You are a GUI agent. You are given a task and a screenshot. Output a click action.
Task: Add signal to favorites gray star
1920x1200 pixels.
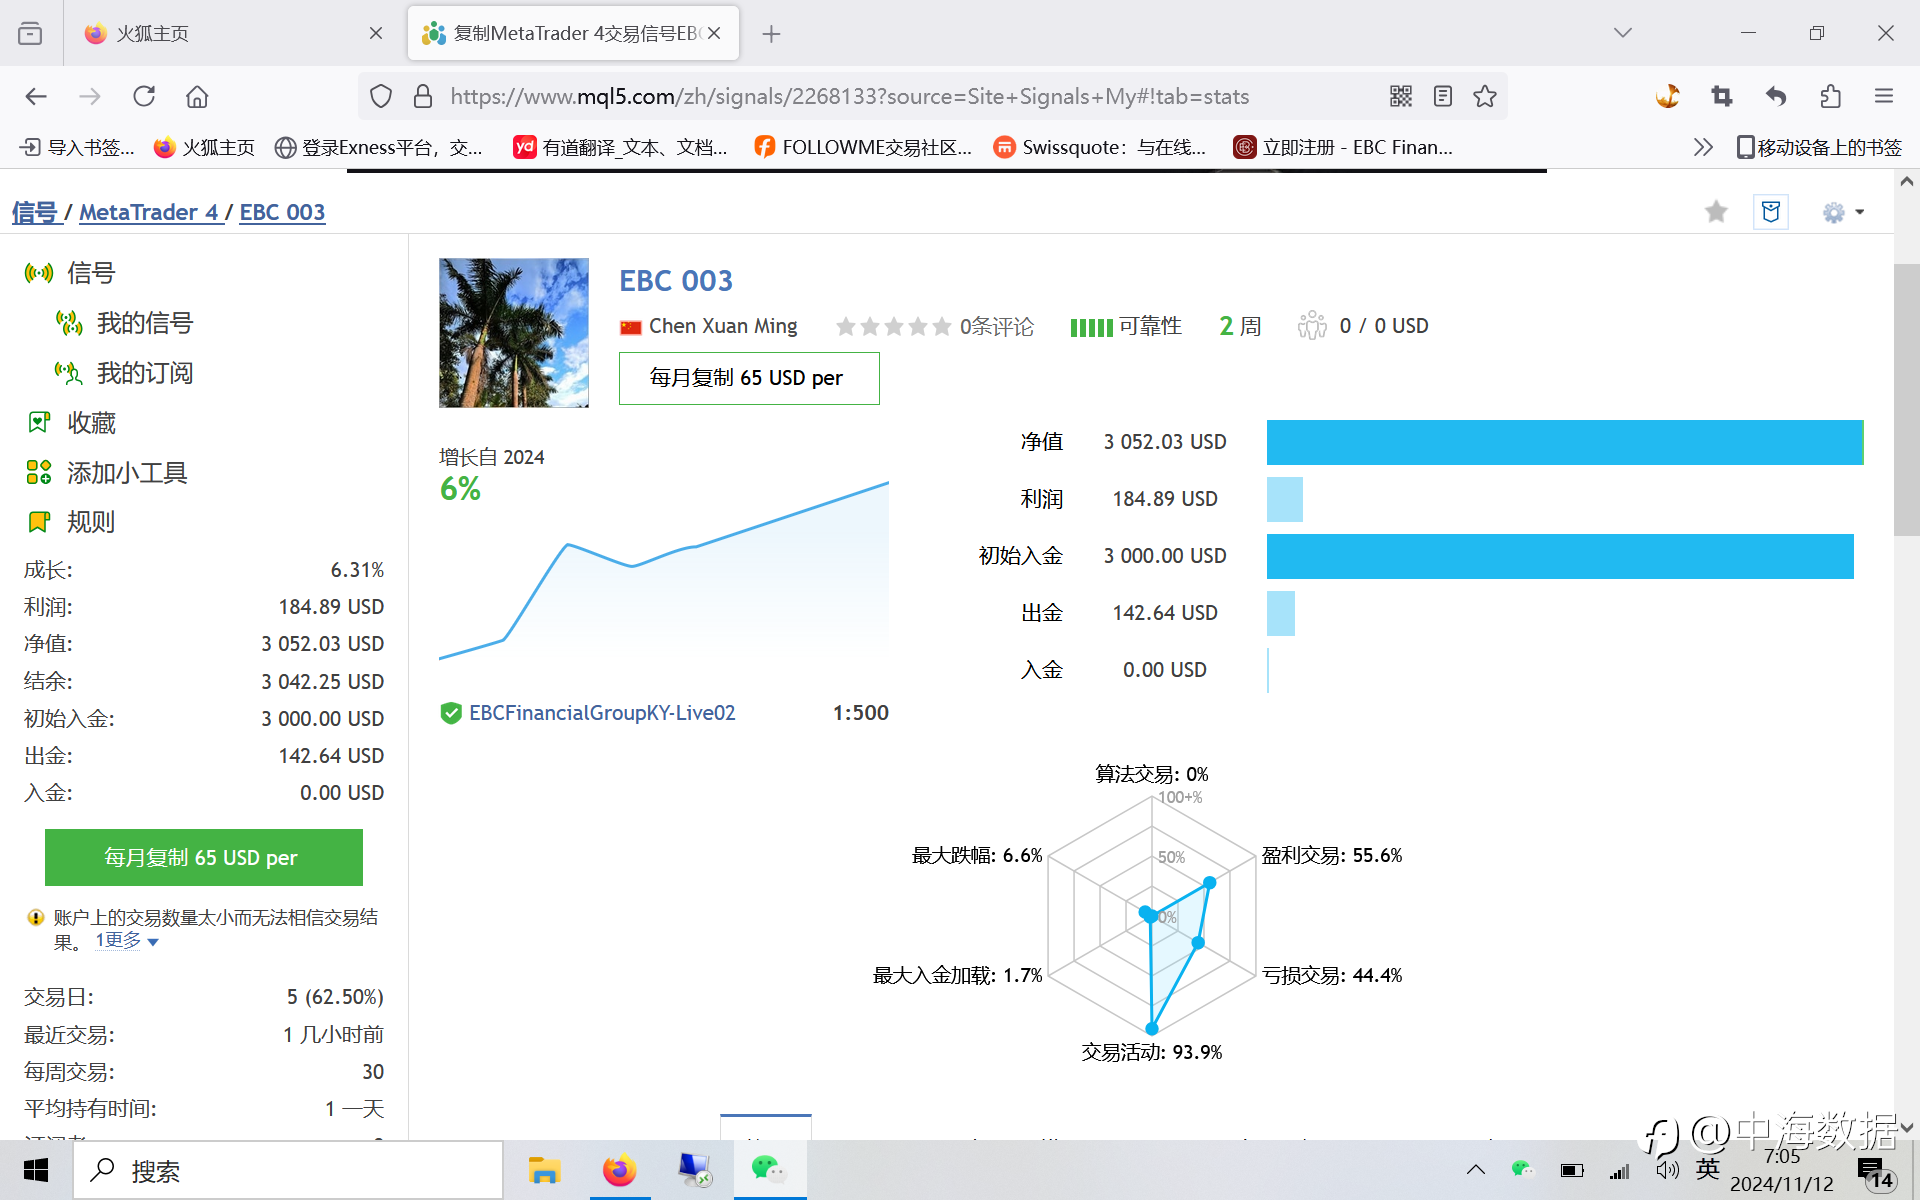pyautogui.click(x=1716, y=212)
